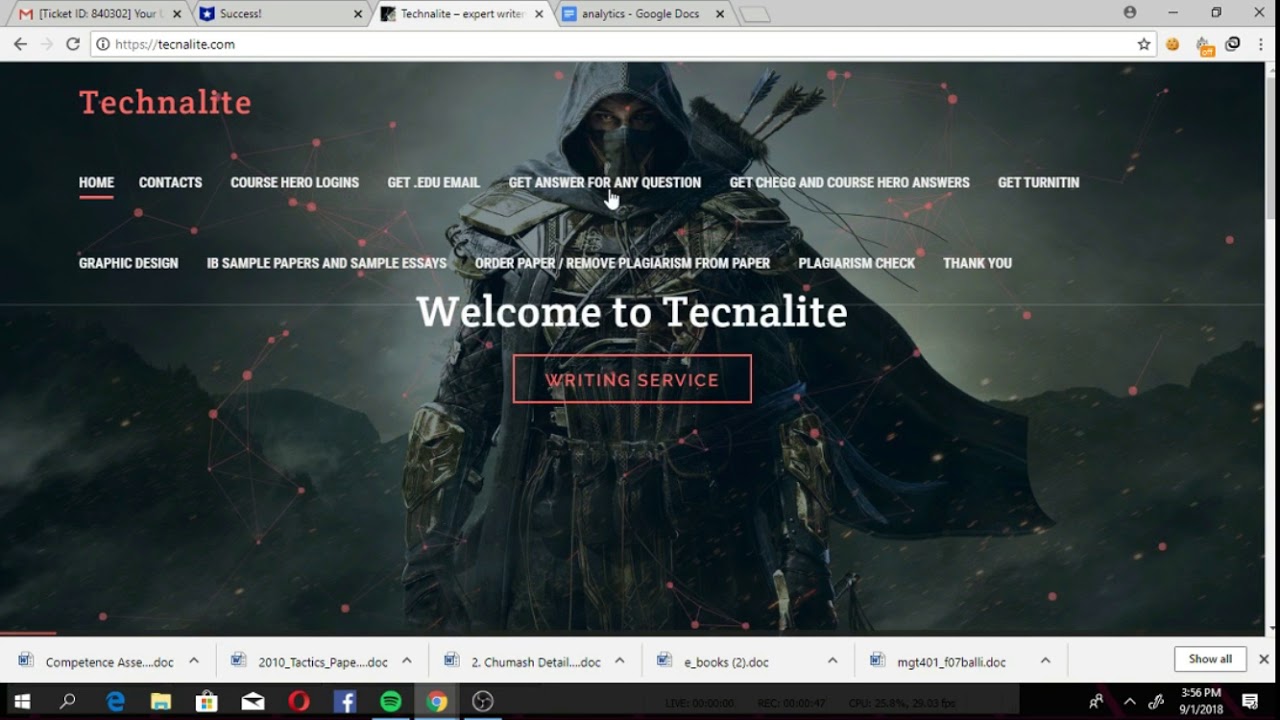This screenshot has height=720, width=1280.
Task: Open OBS Studio from taskbar
Action: click(x=483, y=701)
